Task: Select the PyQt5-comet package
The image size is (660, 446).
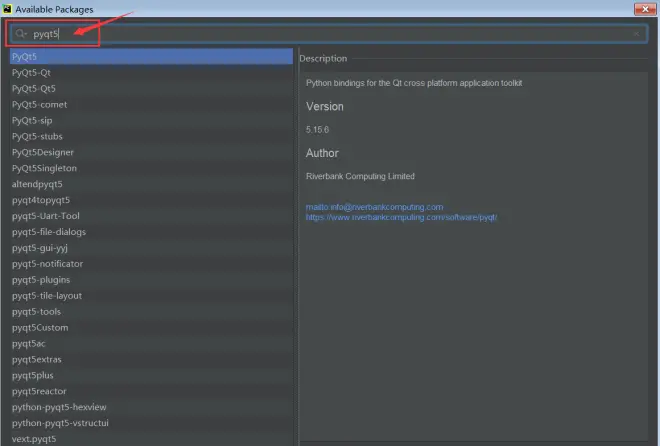Action: [x=151, y=104]
